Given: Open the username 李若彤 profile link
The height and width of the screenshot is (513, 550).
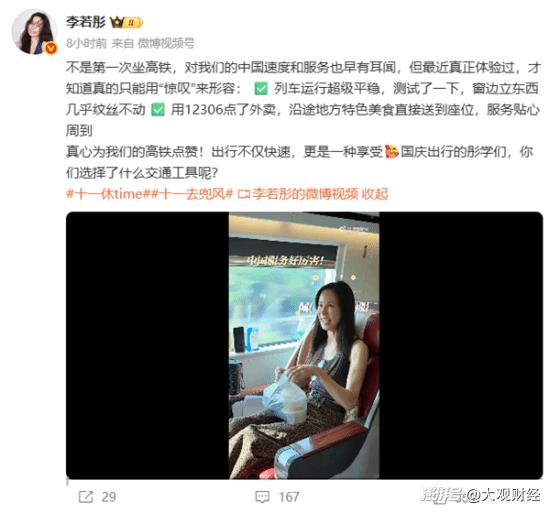Looking at the screenshot, I should [86, 22].
